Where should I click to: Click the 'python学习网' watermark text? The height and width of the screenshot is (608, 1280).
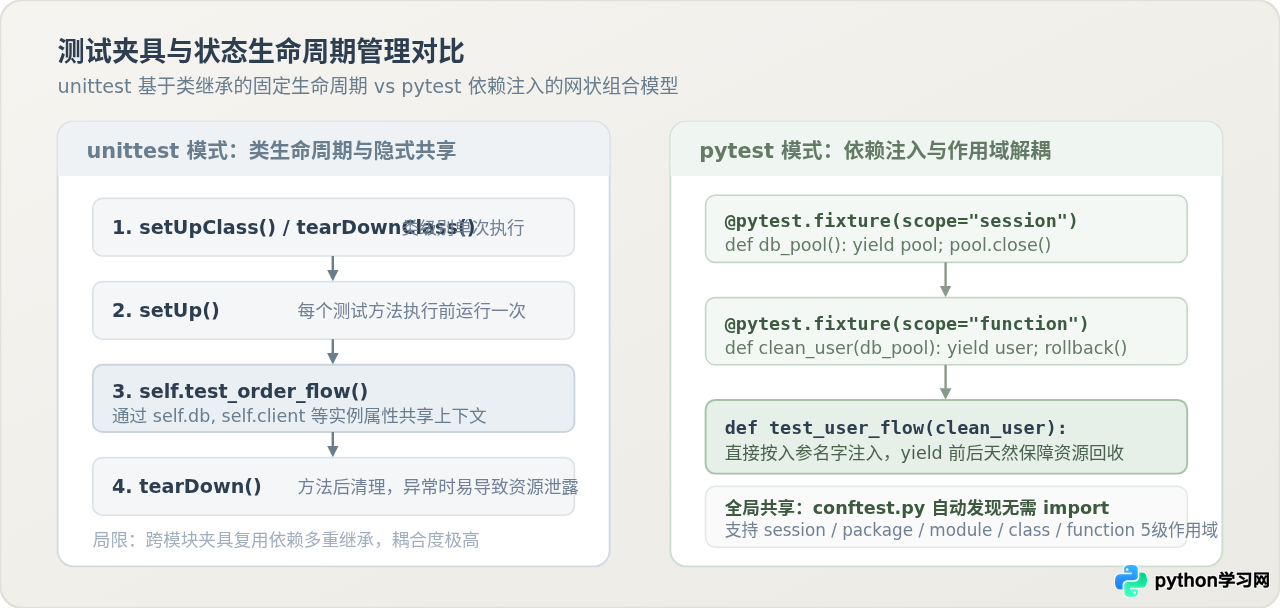tap(1212, 581)
